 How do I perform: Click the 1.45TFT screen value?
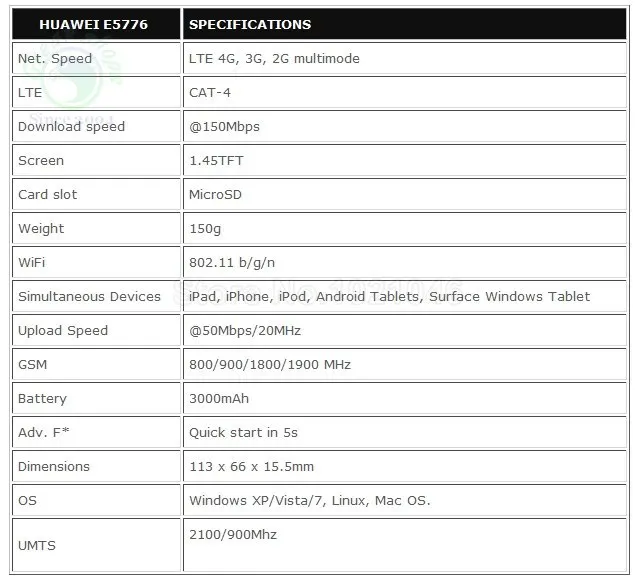[x=216, y=160]
